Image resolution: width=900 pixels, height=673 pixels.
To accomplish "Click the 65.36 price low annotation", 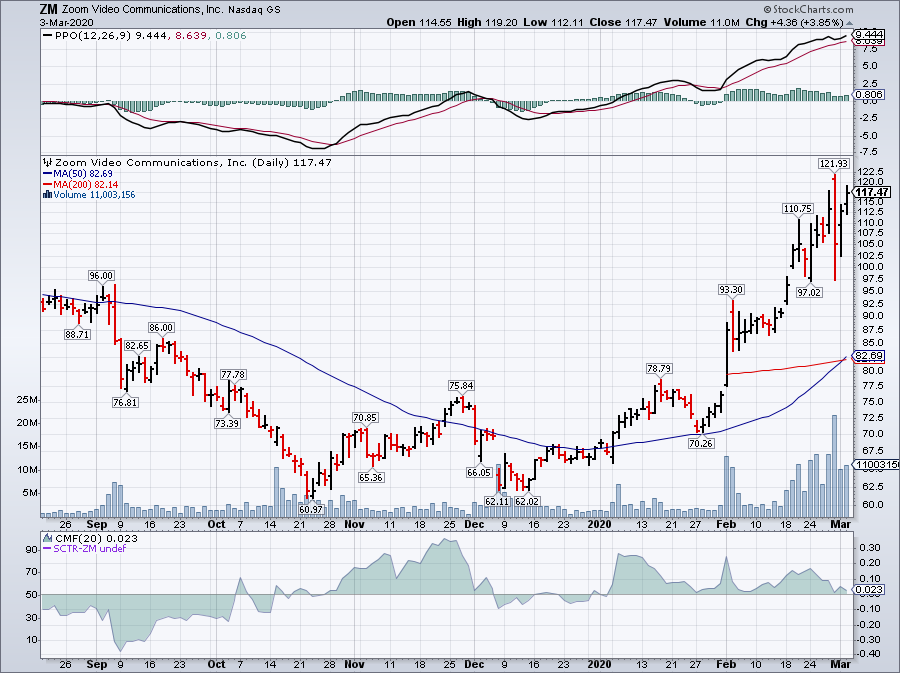I will tap(371, 477).
